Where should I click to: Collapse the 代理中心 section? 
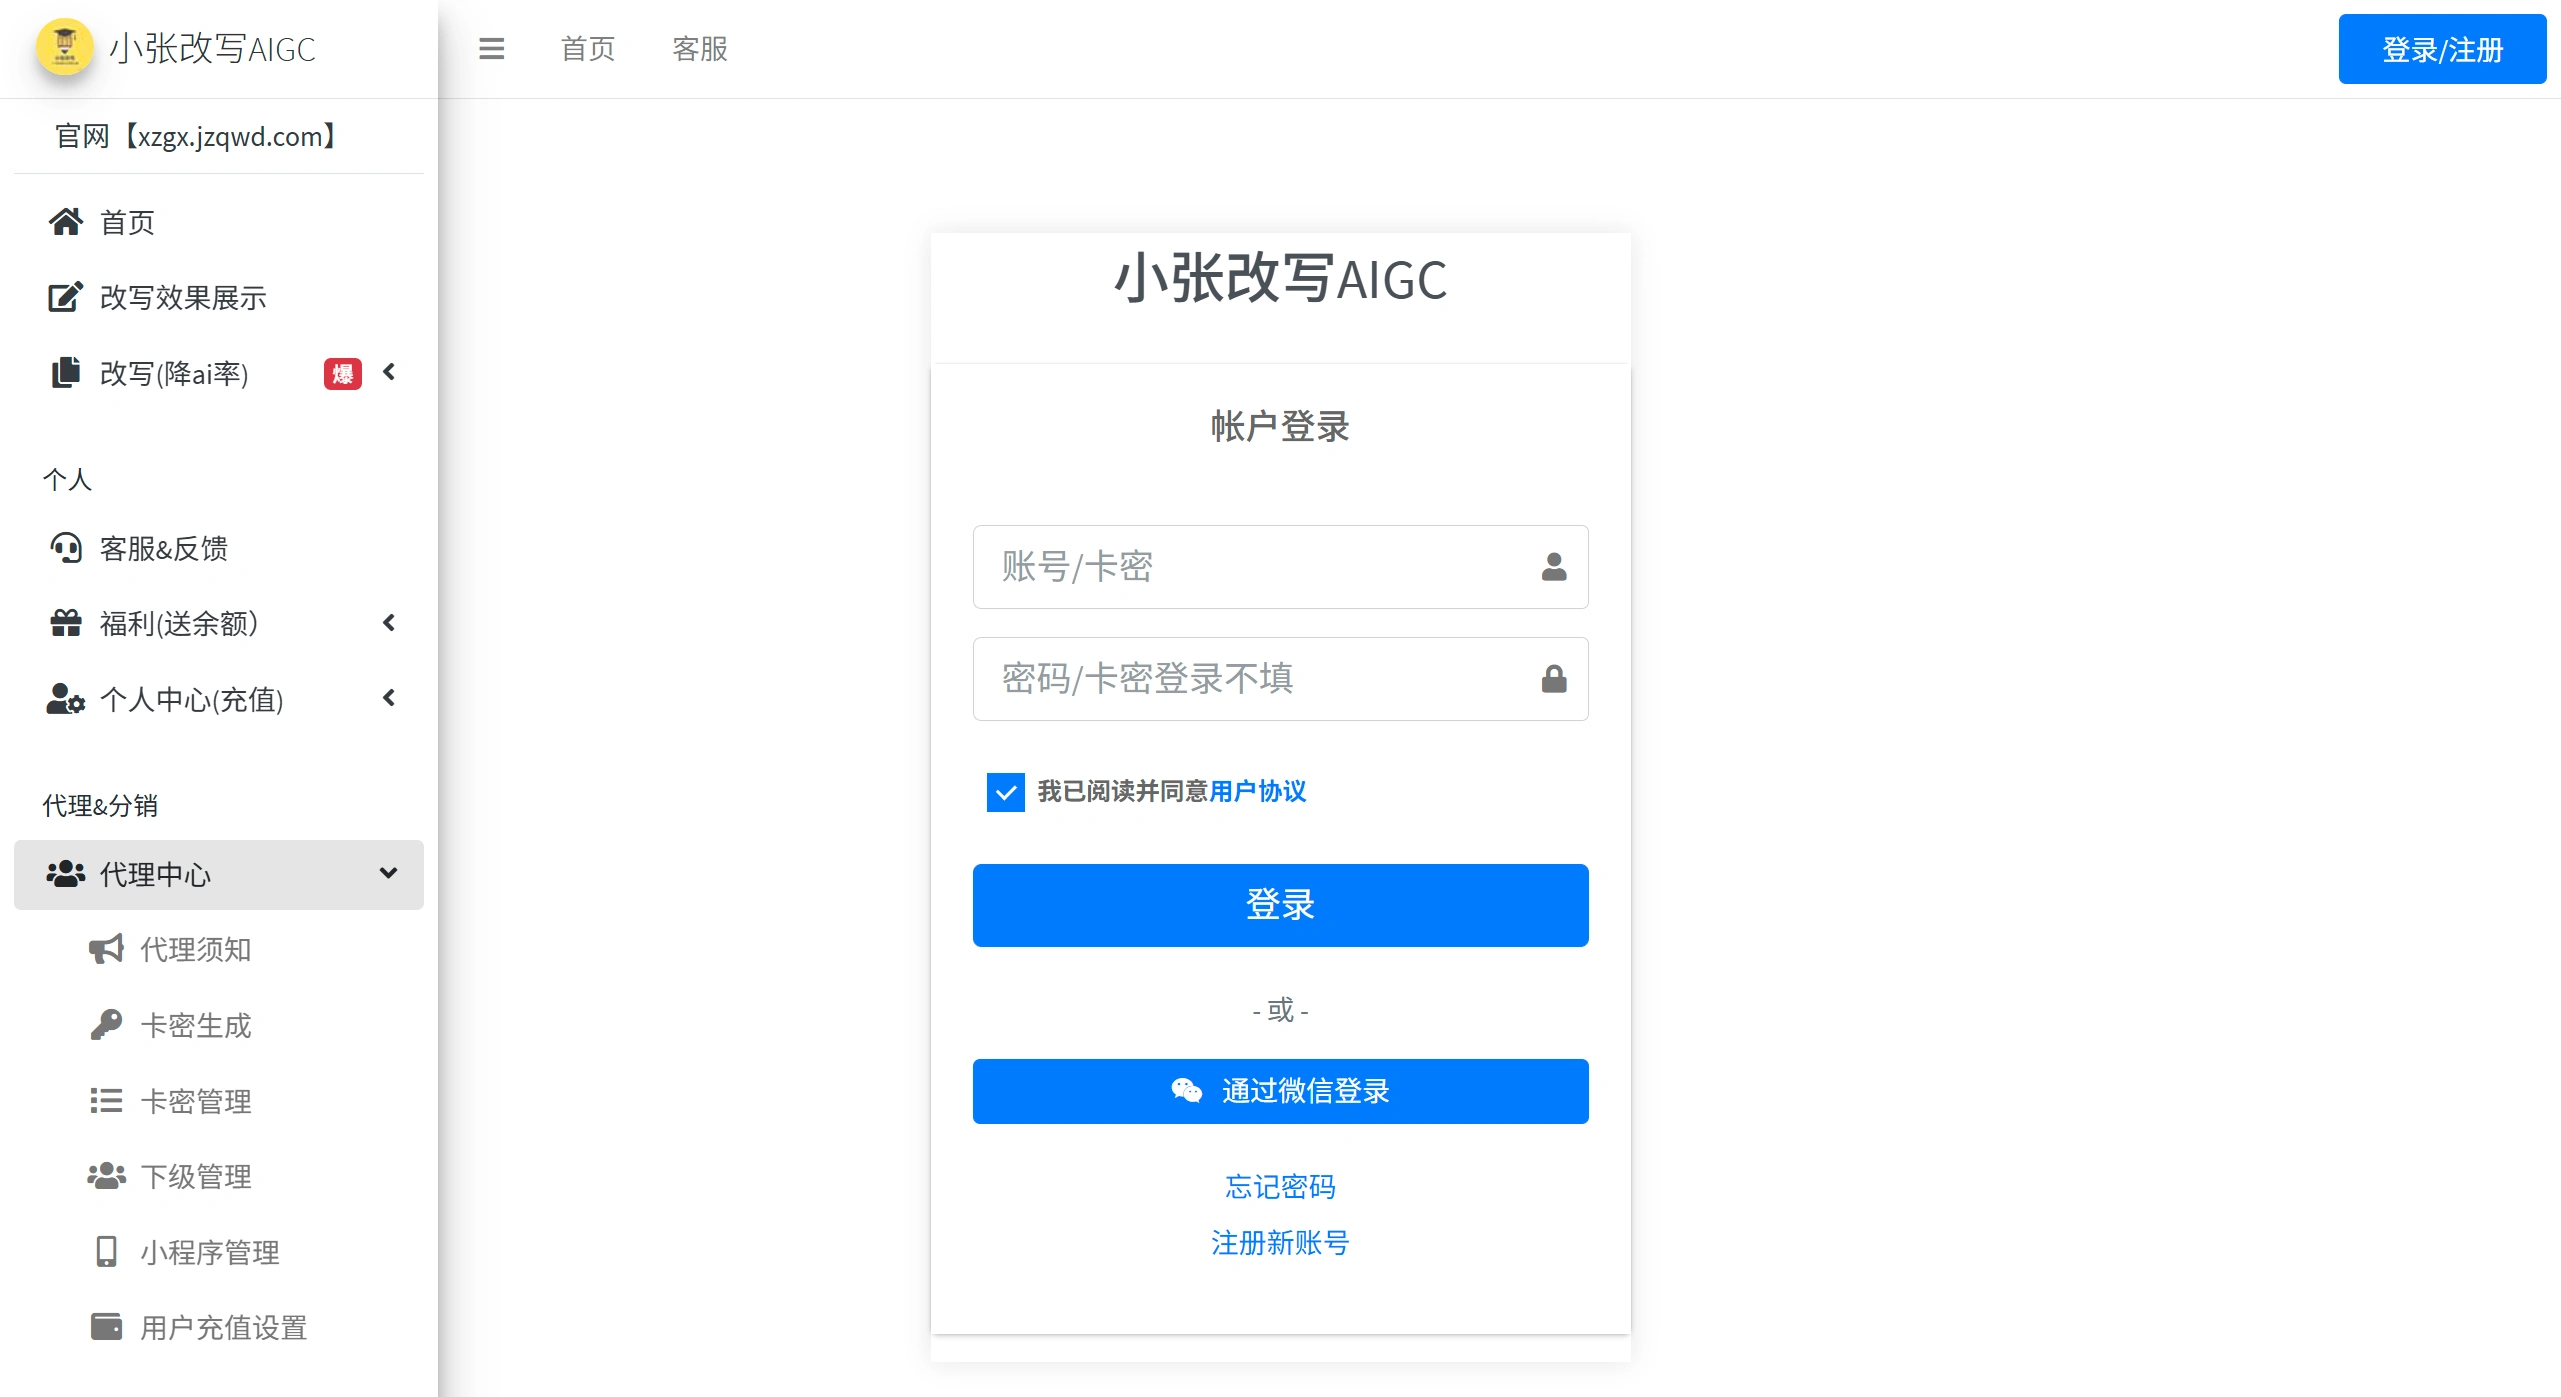click(389, 874)
